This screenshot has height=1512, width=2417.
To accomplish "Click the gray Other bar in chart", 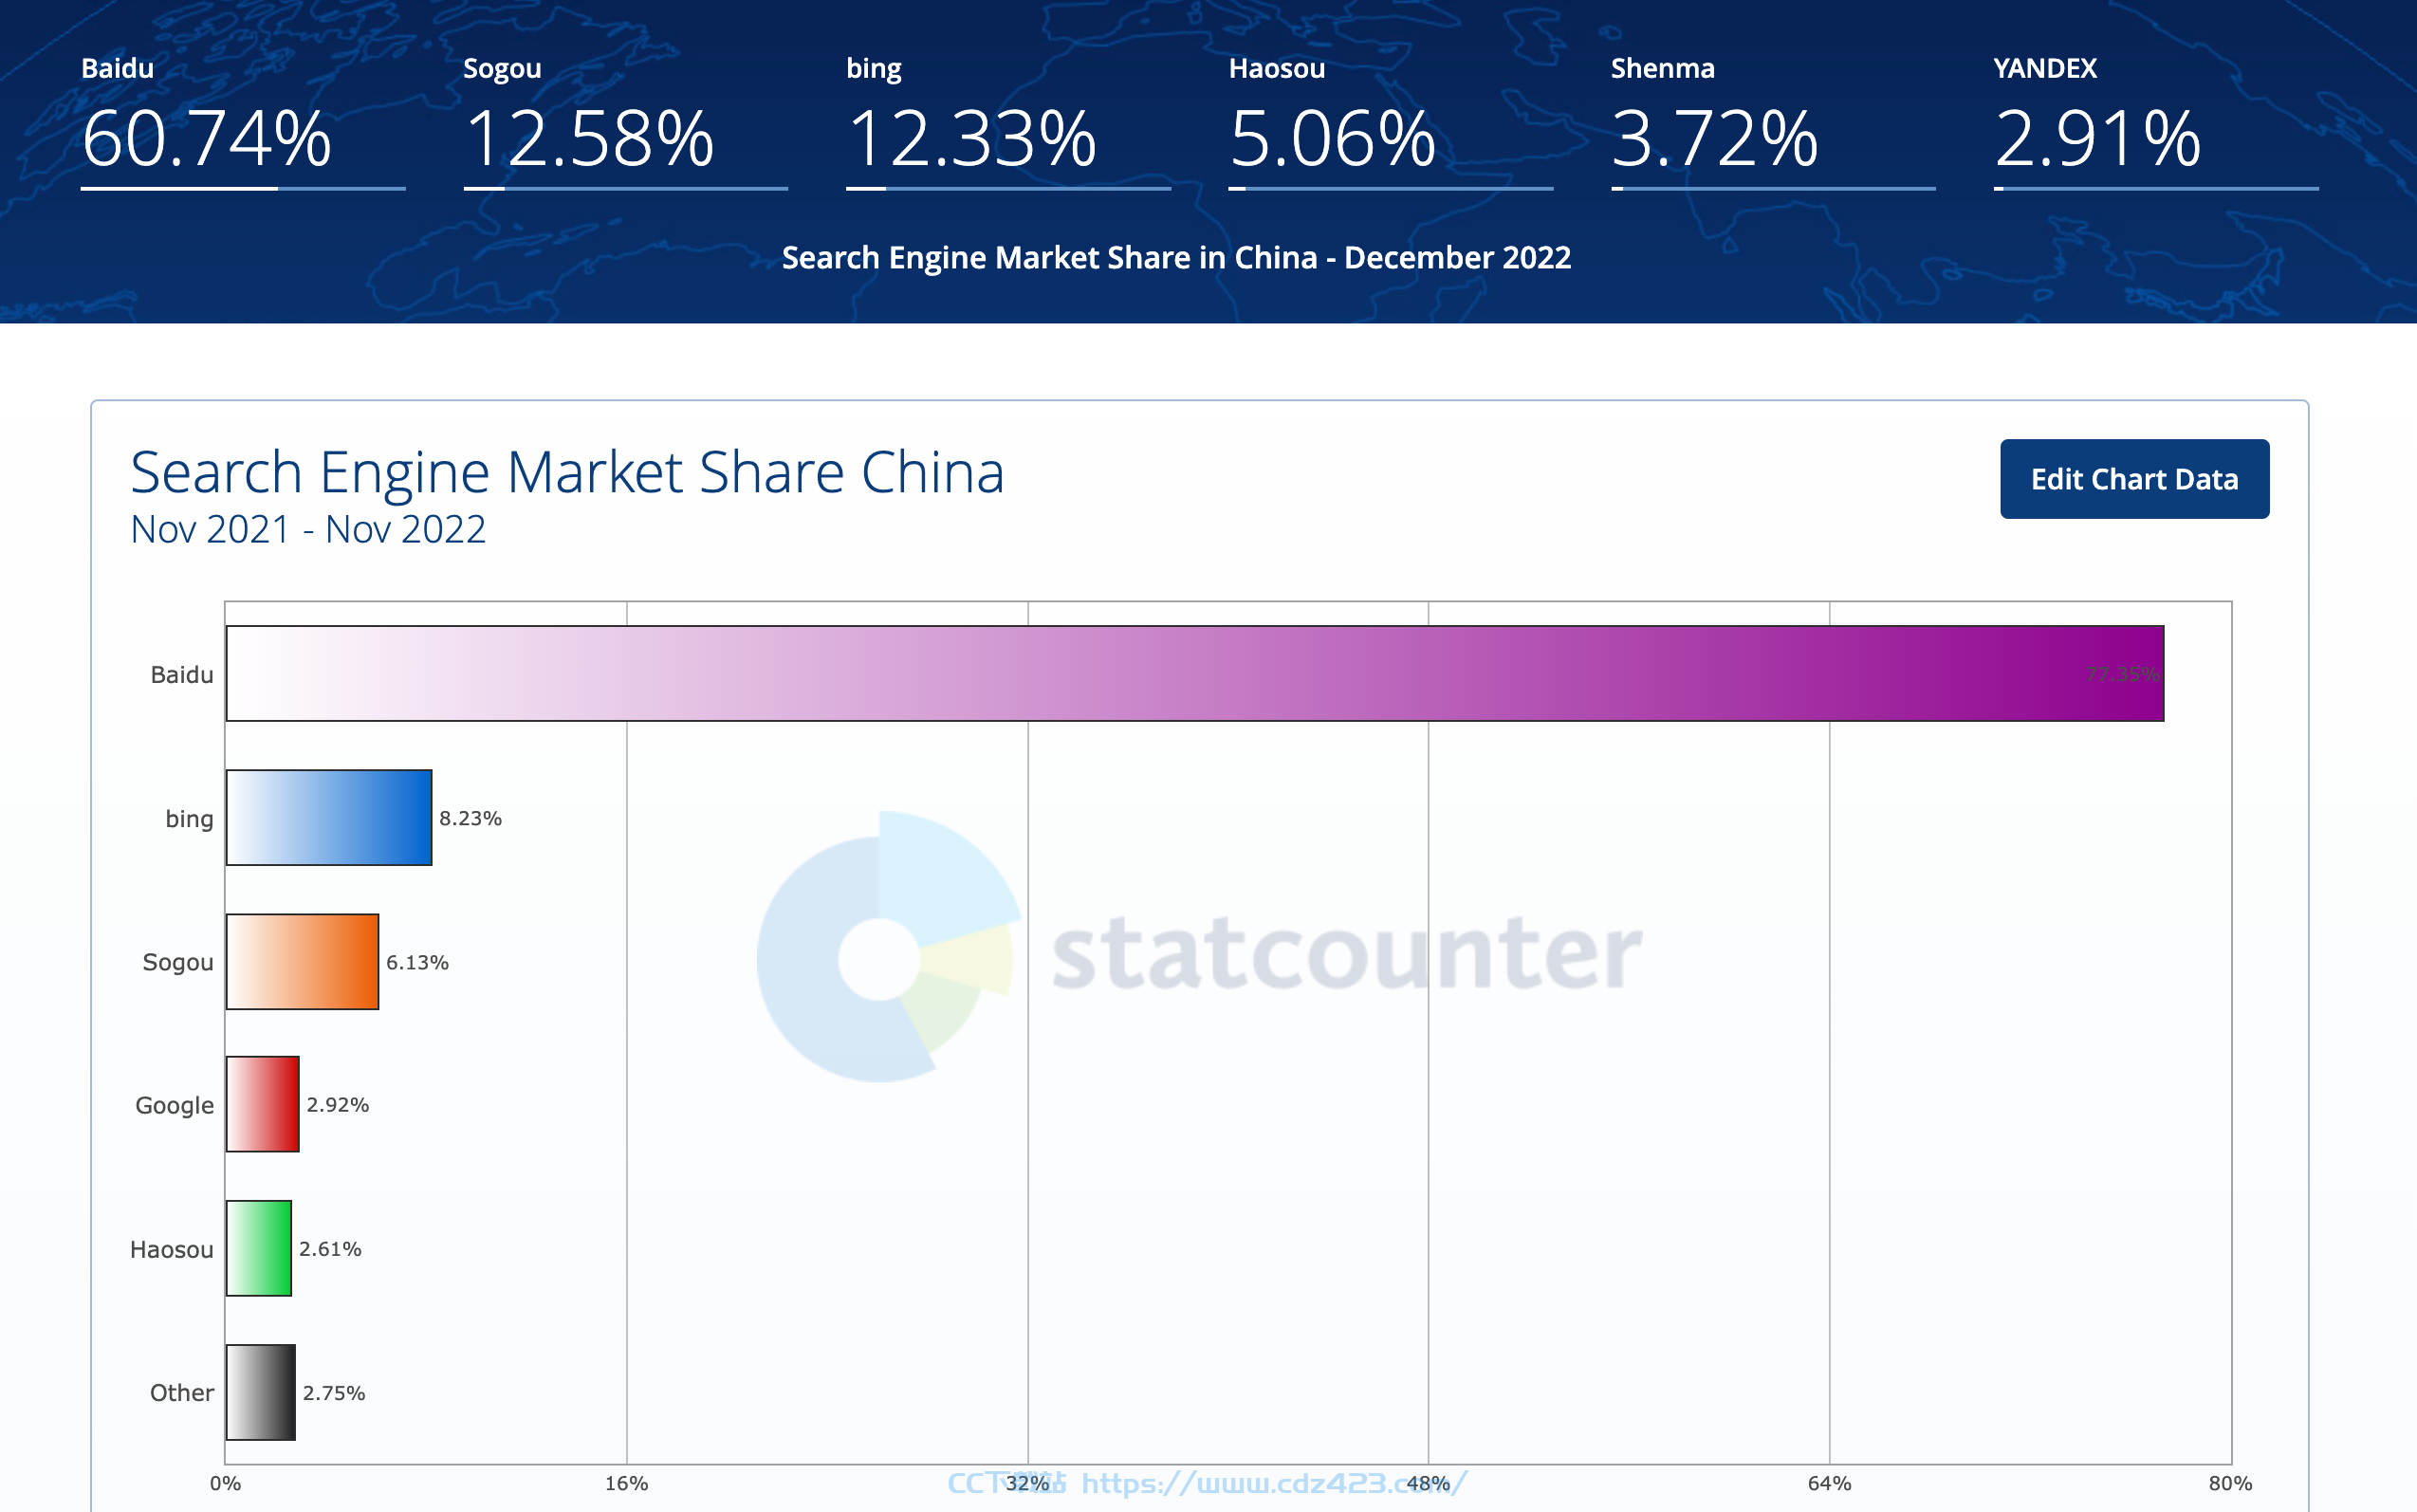I will tap(260, 1392).
